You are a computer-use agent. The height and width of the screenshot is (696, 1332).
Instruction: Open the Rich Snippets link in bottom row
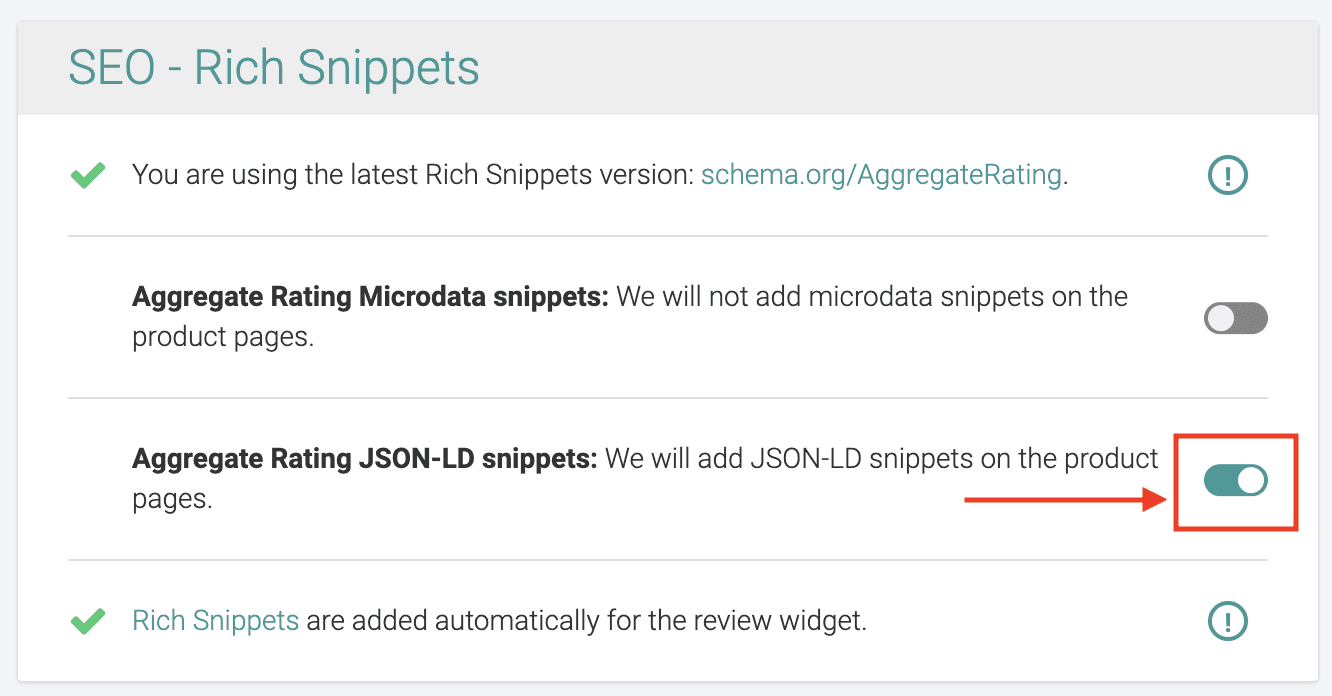point(215,621)
